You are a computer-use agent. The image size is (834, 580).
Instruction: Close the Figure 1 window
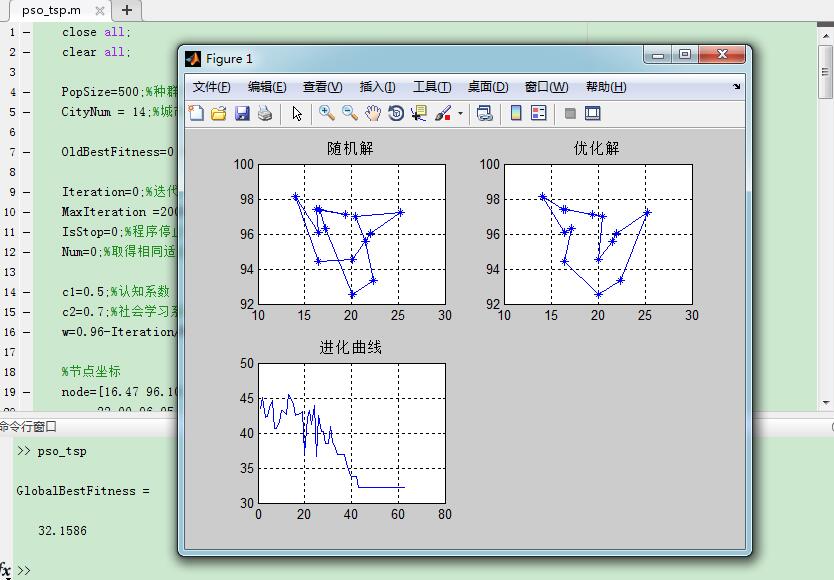[x=722, y=54]
